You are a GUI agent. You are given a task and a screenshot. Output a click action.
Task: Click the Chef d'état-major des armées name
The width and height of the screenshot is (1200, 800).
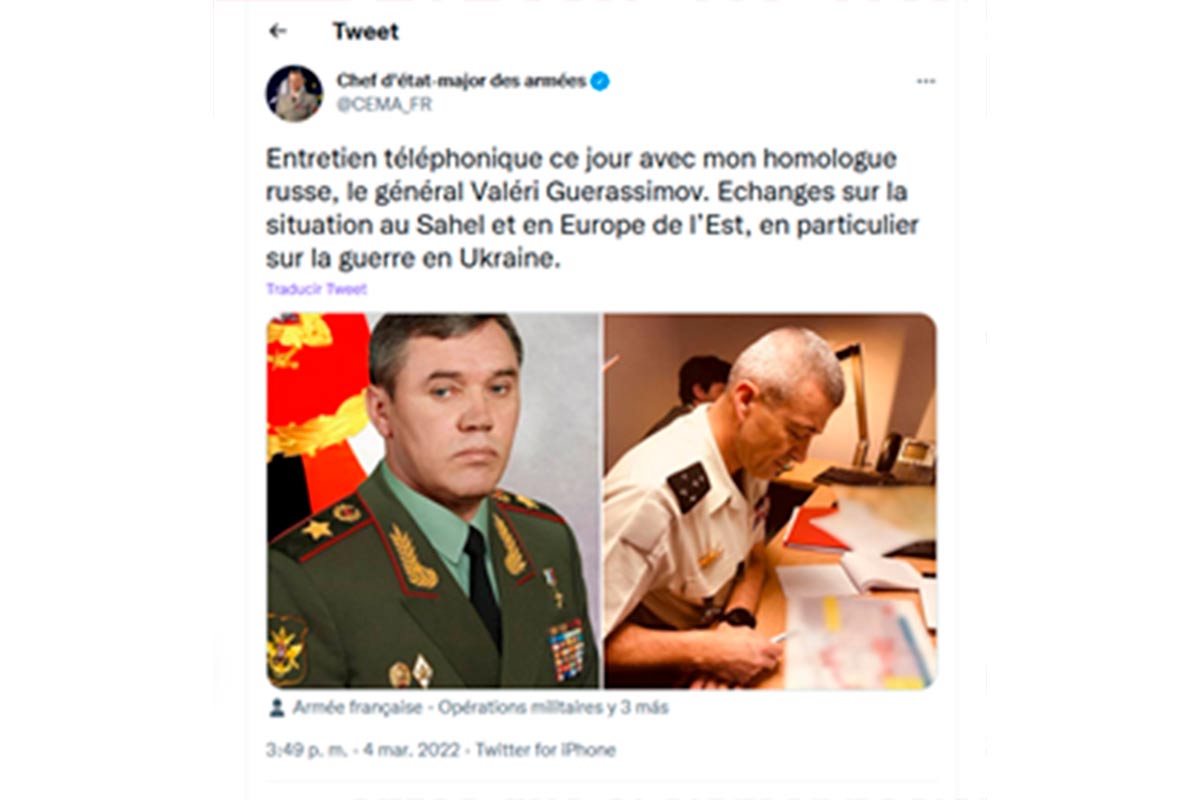click(x=461, y=81)
